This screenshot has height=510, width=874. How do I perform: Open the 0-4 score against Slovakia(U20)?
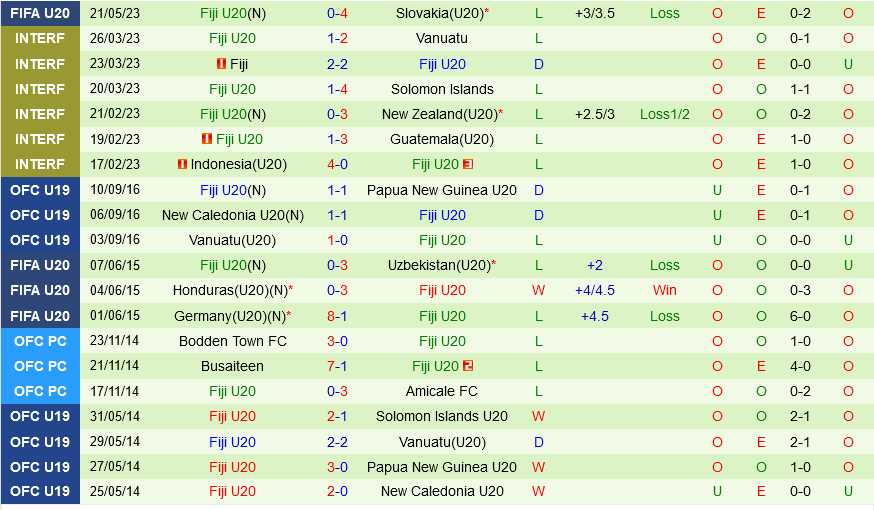pos(337,13)
